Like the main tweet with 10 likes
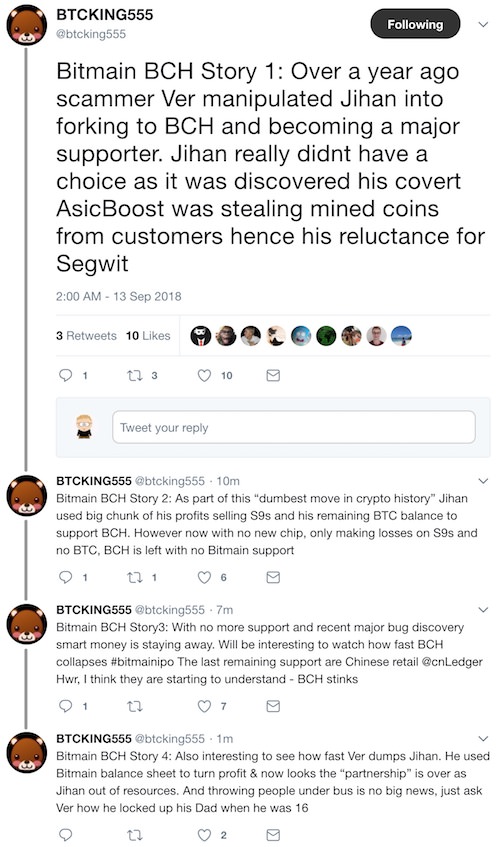 (204, 375)
